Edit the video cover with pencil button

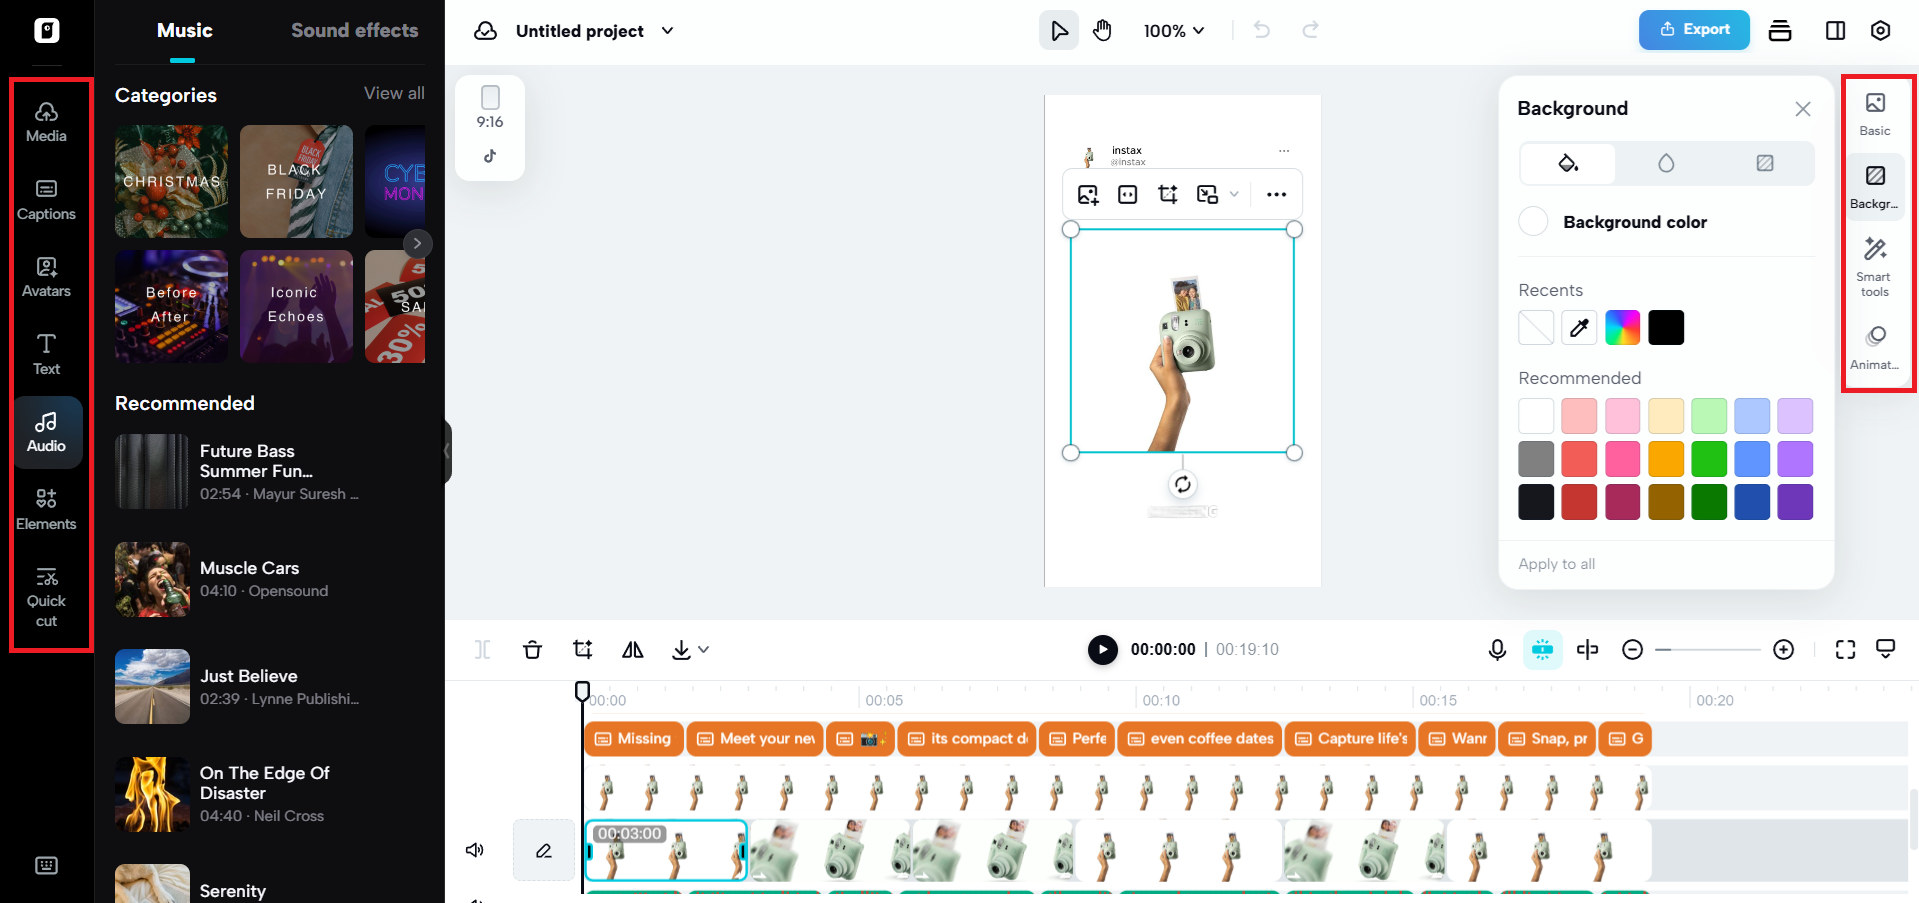point(543,850)
